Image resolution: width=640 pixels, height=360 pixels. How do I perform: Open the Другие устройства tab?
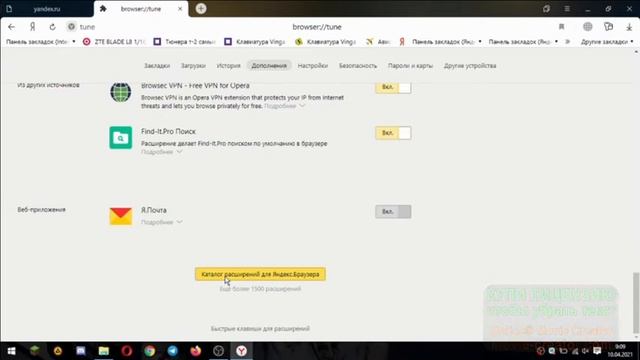470,66
